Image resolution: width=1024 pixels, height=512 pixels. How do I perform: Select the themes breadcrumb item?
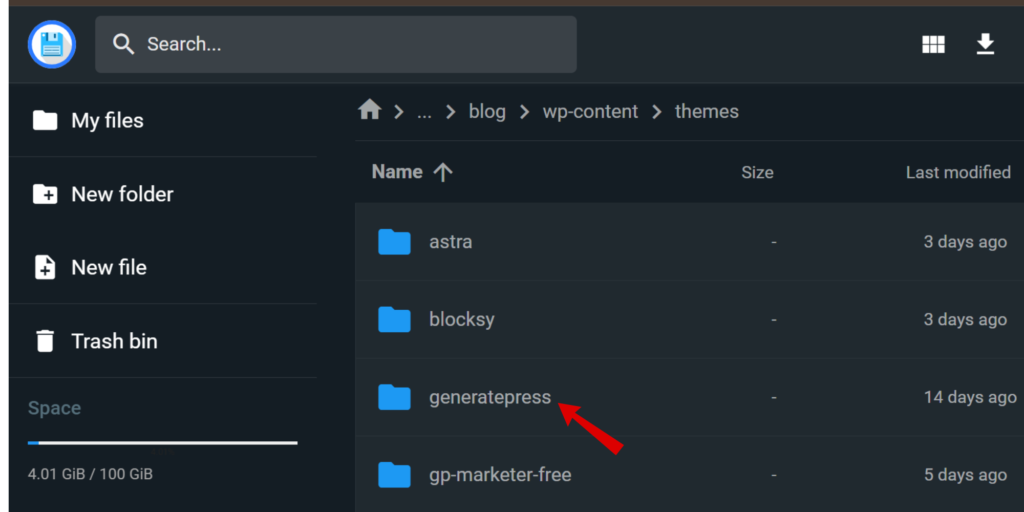(707, 112)
